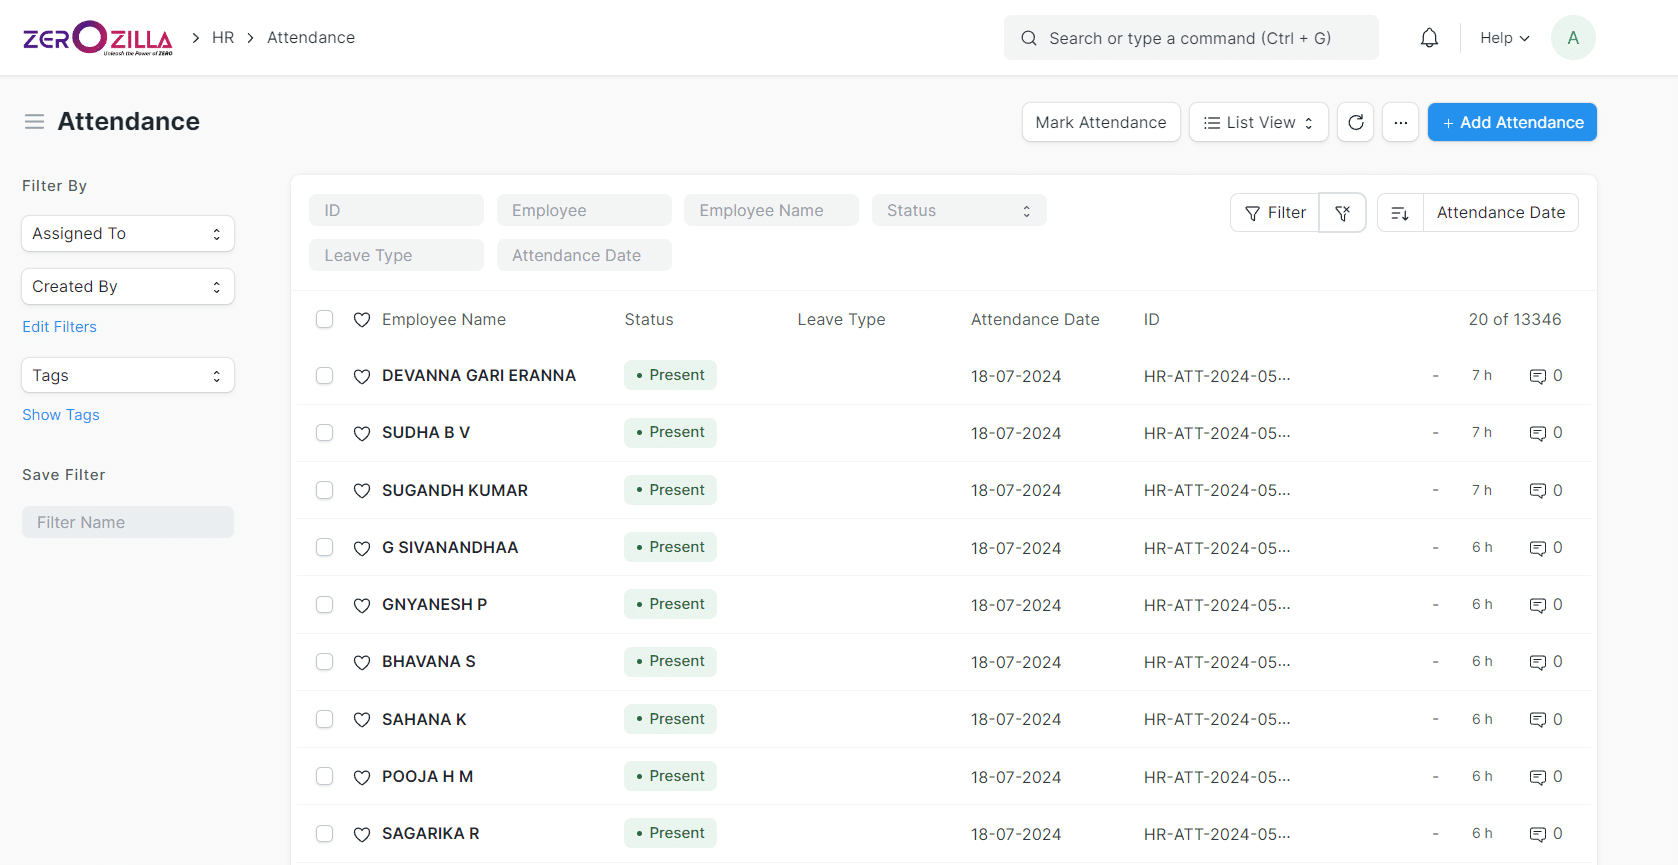Select the SUGANDH KUMAR row checkbox
This screenshot has width=1678, height=865.
324,490
